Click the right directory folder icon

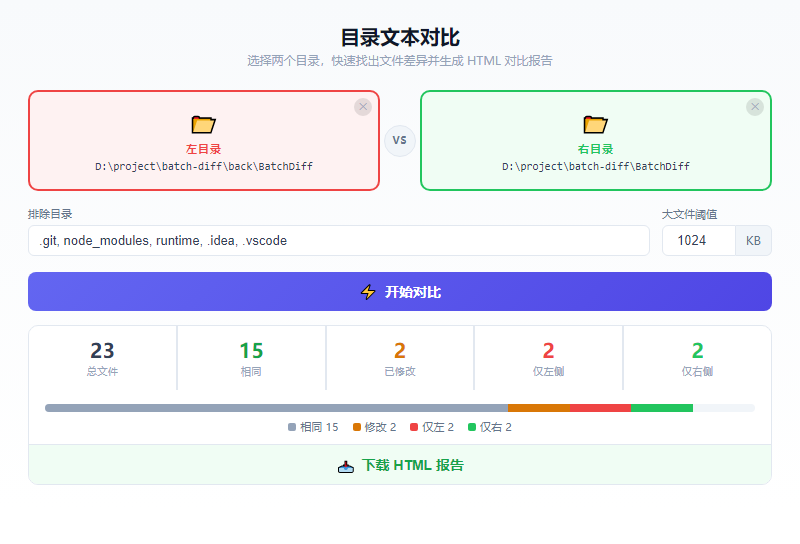595,125
